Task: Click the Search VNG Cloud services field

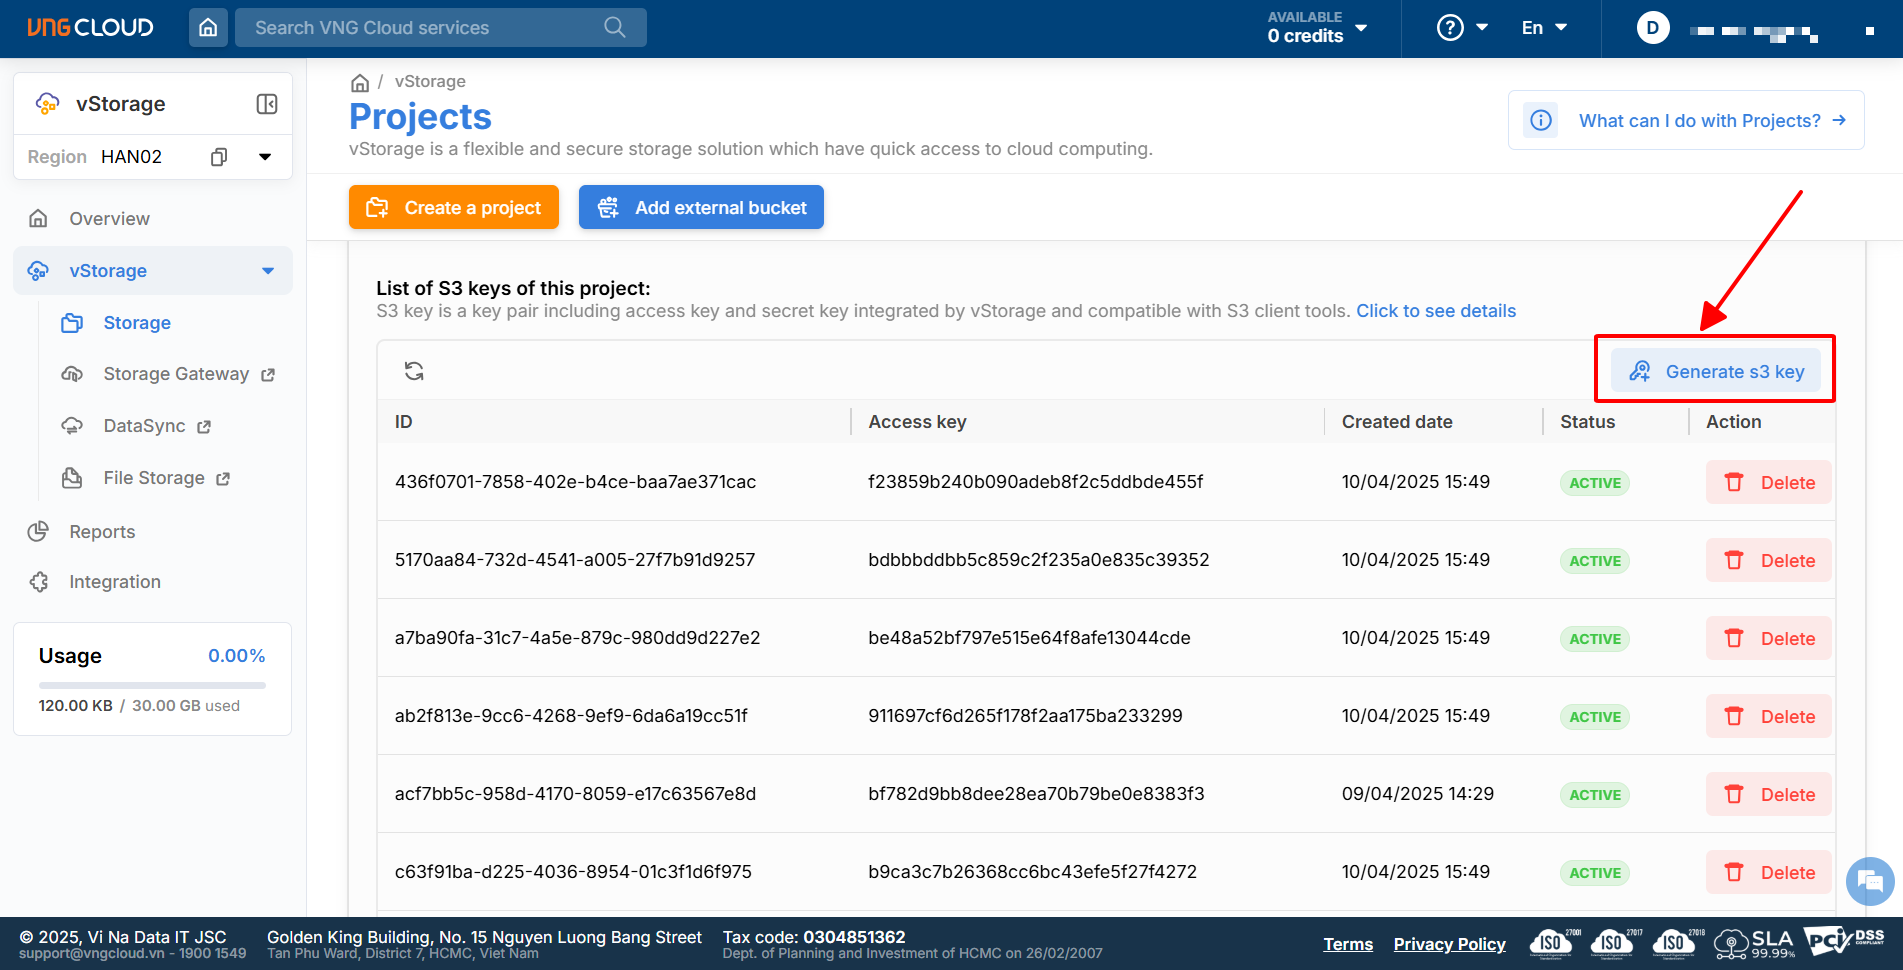Action: [x=425, y=28]
